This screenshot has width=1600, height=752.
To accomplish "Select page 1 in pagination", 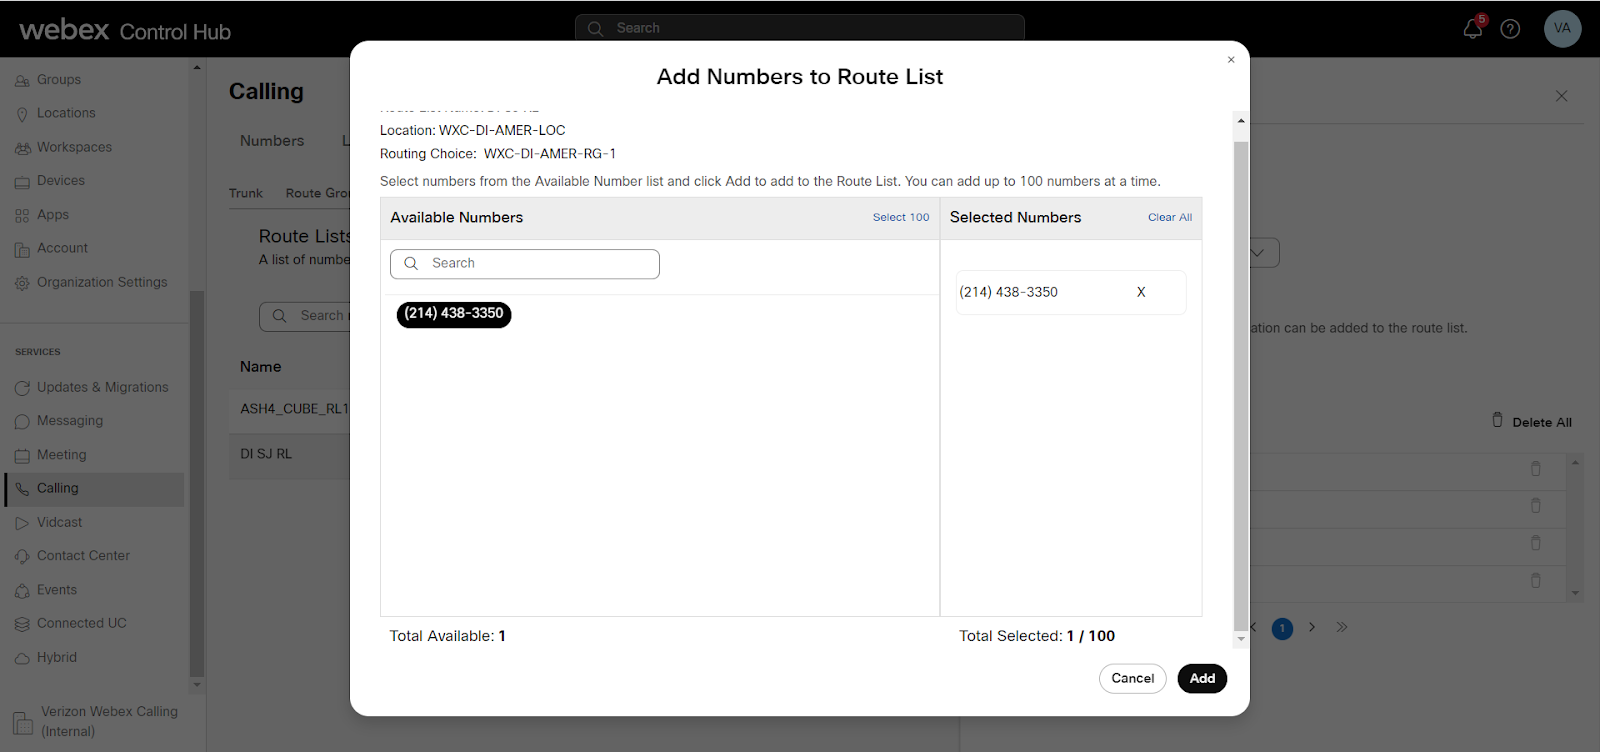I will (1282, 628).
